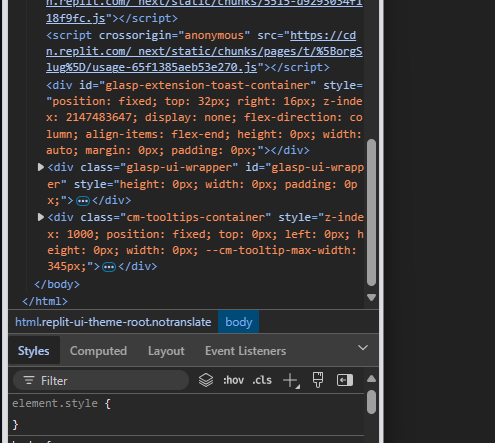
Task: Expand the glasp-ui-wrapper div node
Action: click(40, 167)
